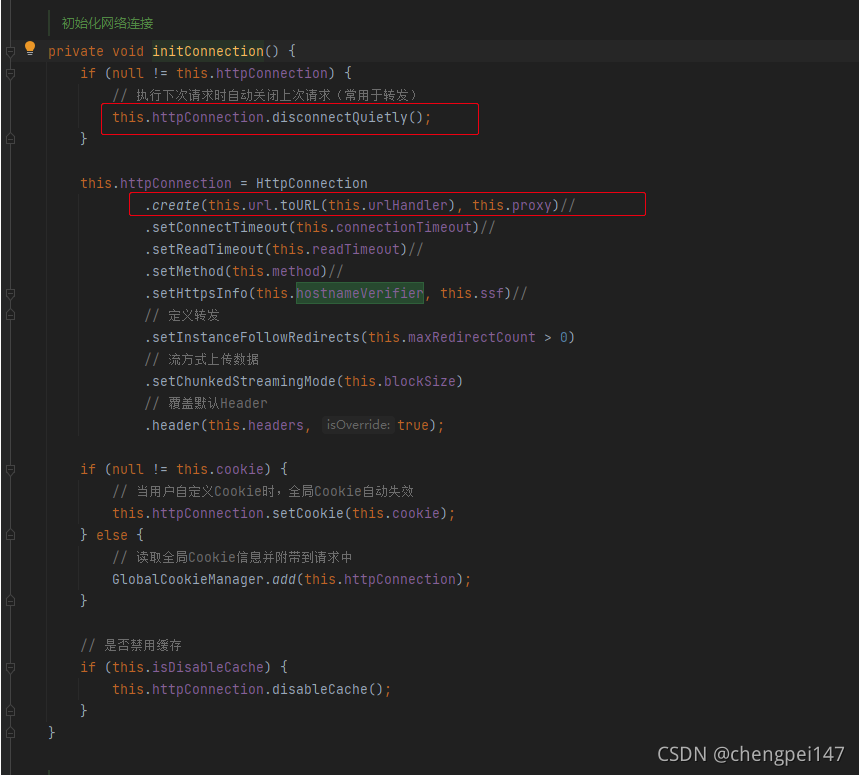Click the highlighted hostnameVerifier field
This screenshot has height=775, width=859.
pyautogui.click(x=360, y=294)
